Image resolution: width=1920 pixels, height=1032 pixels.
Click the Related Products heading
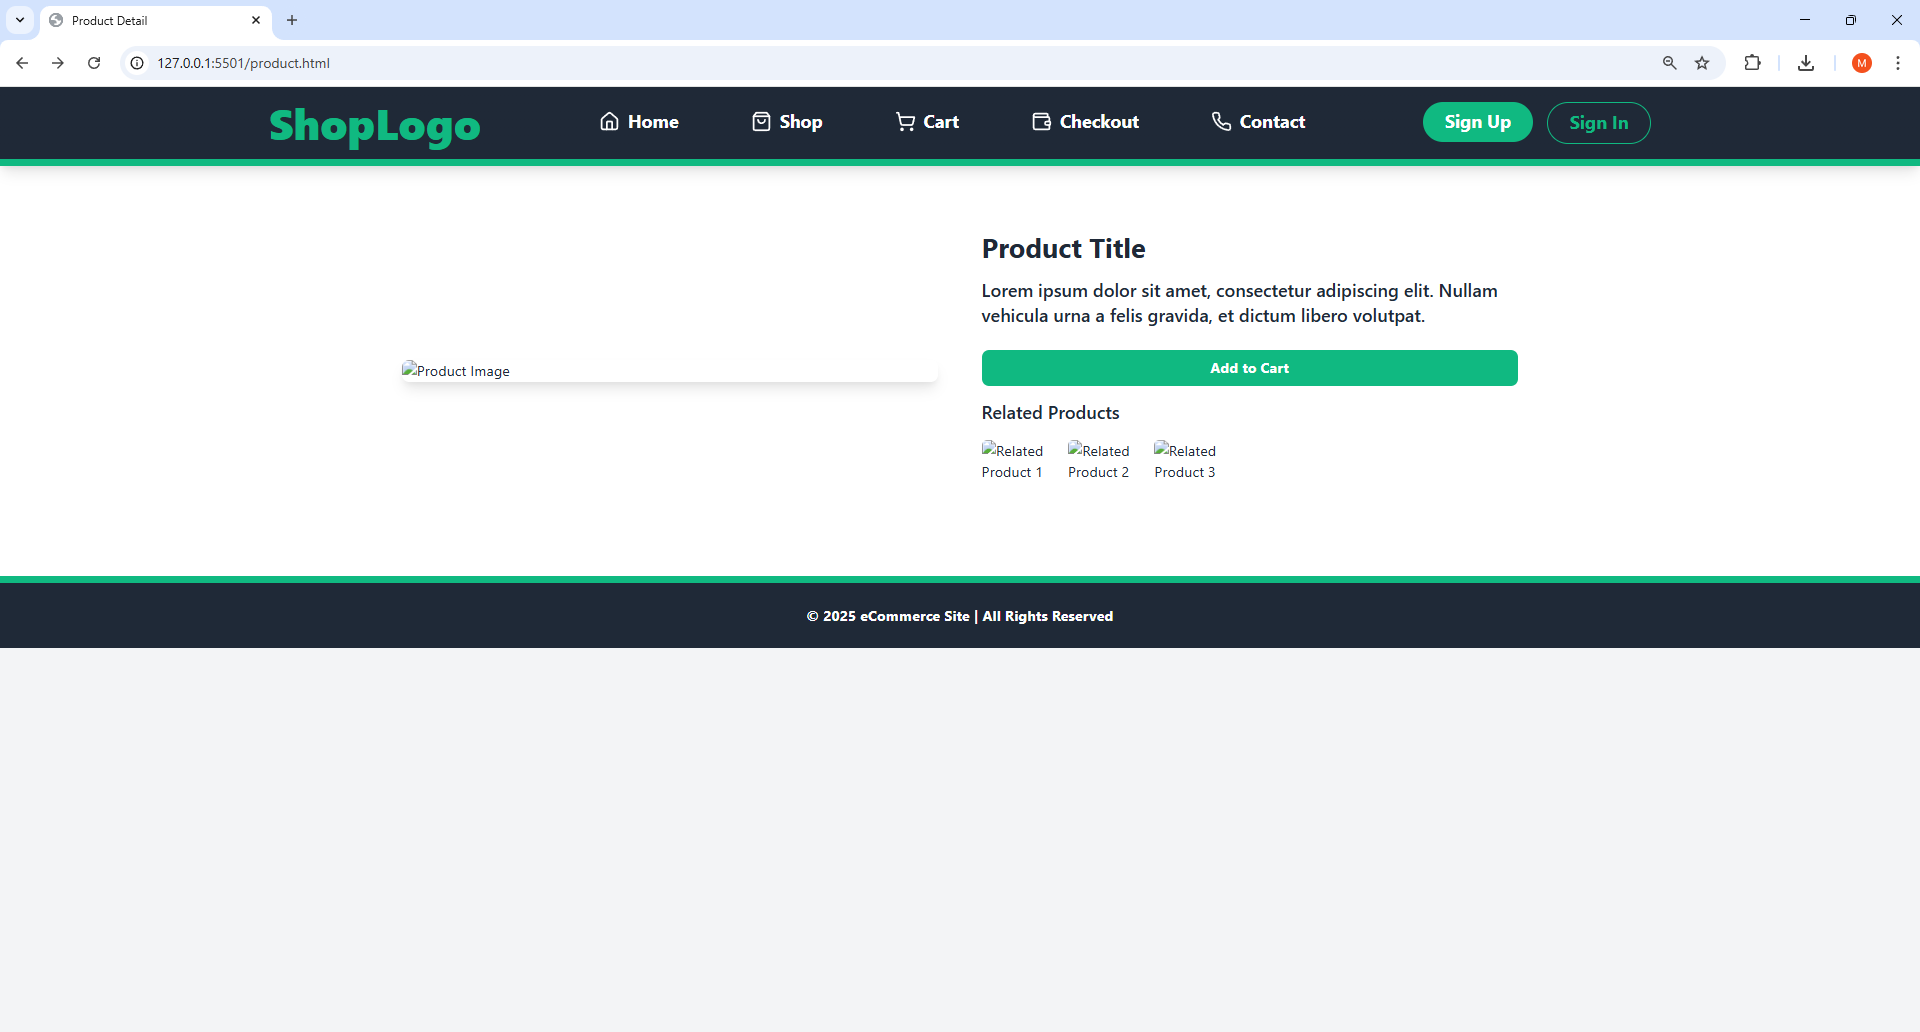coord(1050,413)
